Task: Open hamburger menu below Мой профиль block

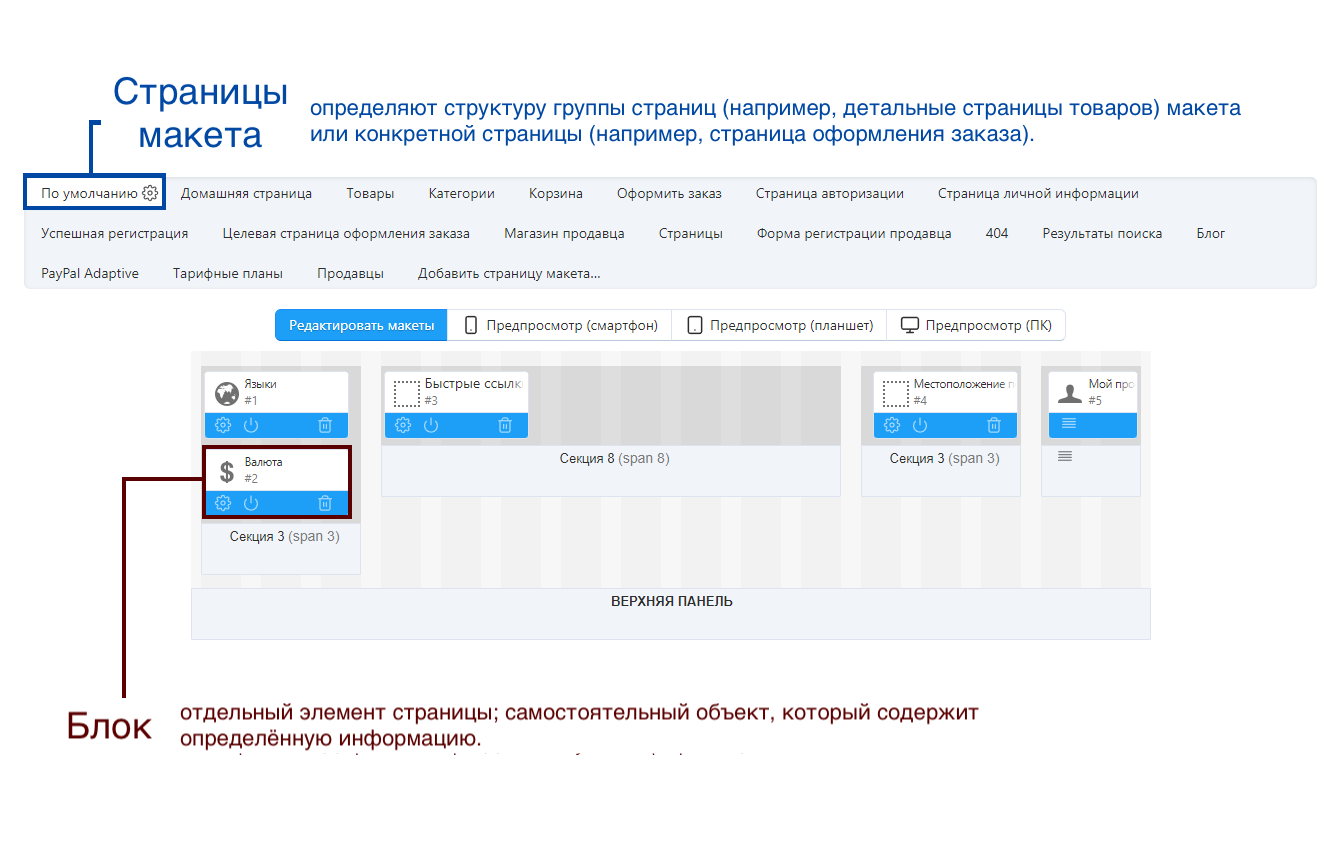Action: (x=1065, y=456)
